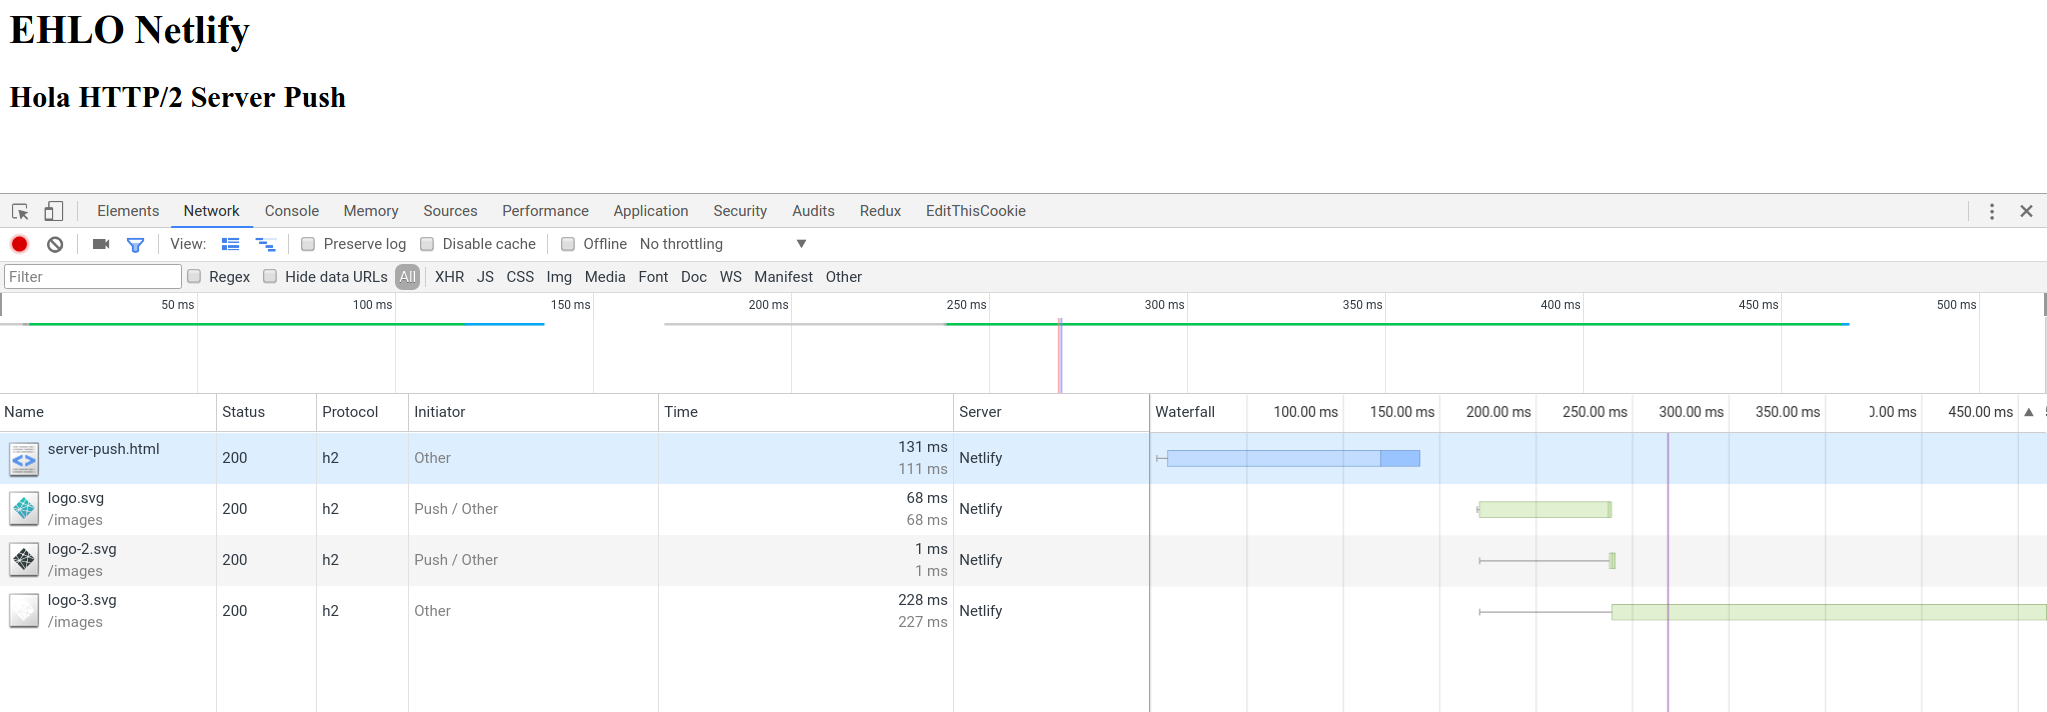Filter requests by XHR type
Viewport: 2047px width, 712px height.
pyautogui.click(x=449, y=277)
